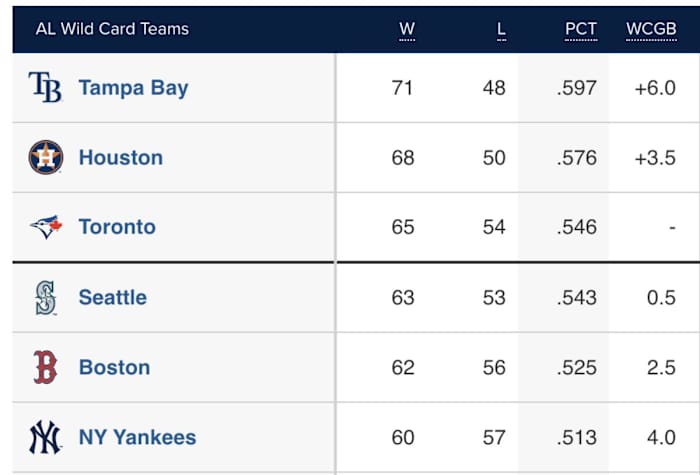
Task: Click the PCT column header
Action: pos(581,29)
